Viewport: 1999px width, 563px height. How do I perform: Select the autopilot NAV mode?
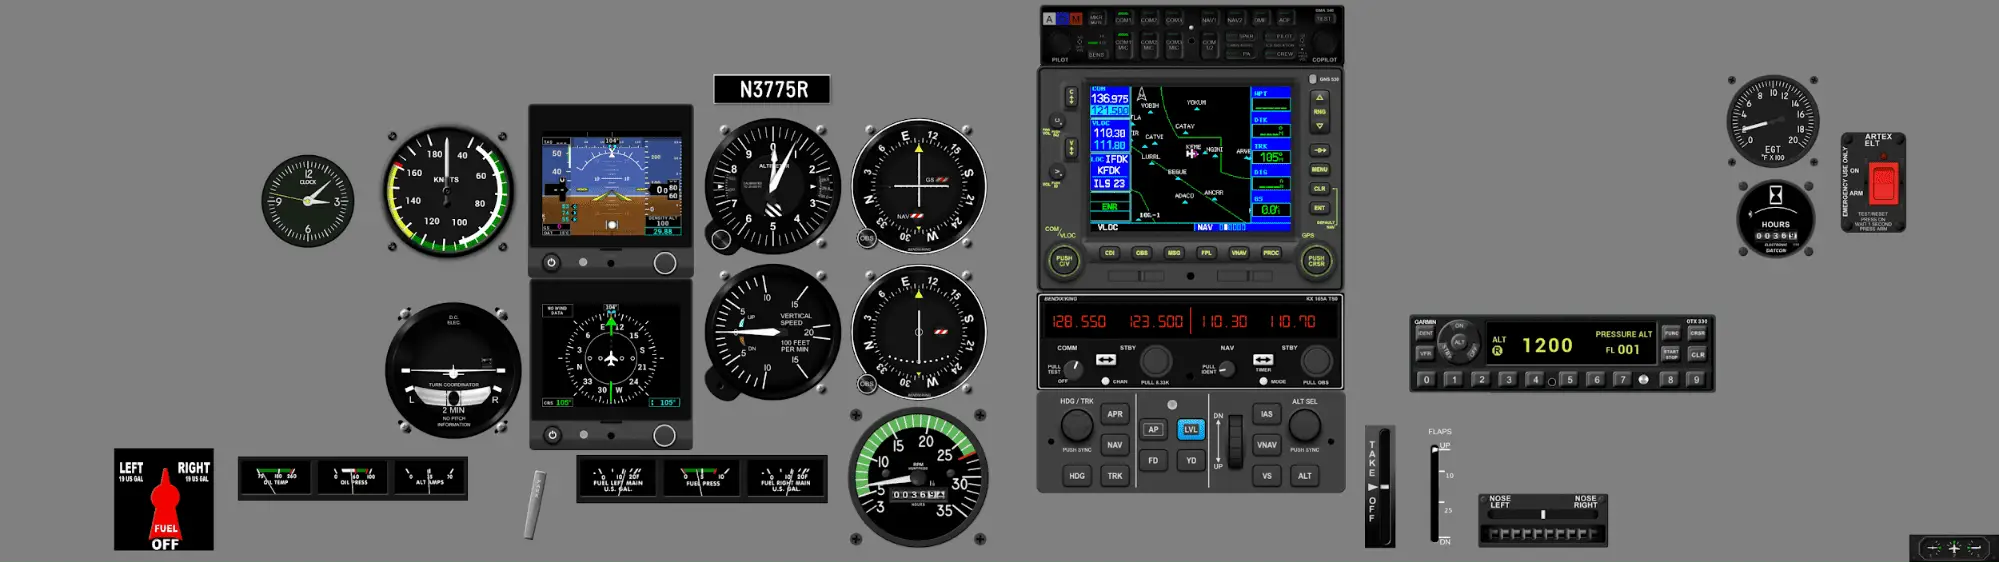tap(1114, 445)
